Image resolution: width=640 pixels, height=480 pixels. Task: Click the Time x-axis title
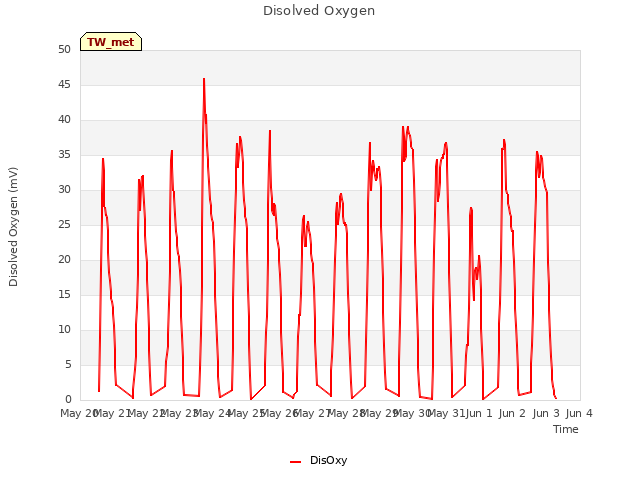(566, 429)
